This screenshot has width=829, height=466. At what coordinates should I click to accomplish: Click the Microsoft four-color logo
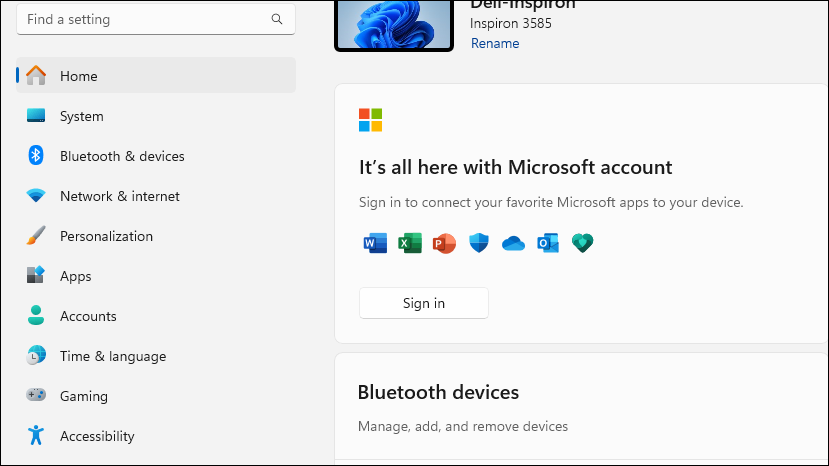click(x=370, y=120)
